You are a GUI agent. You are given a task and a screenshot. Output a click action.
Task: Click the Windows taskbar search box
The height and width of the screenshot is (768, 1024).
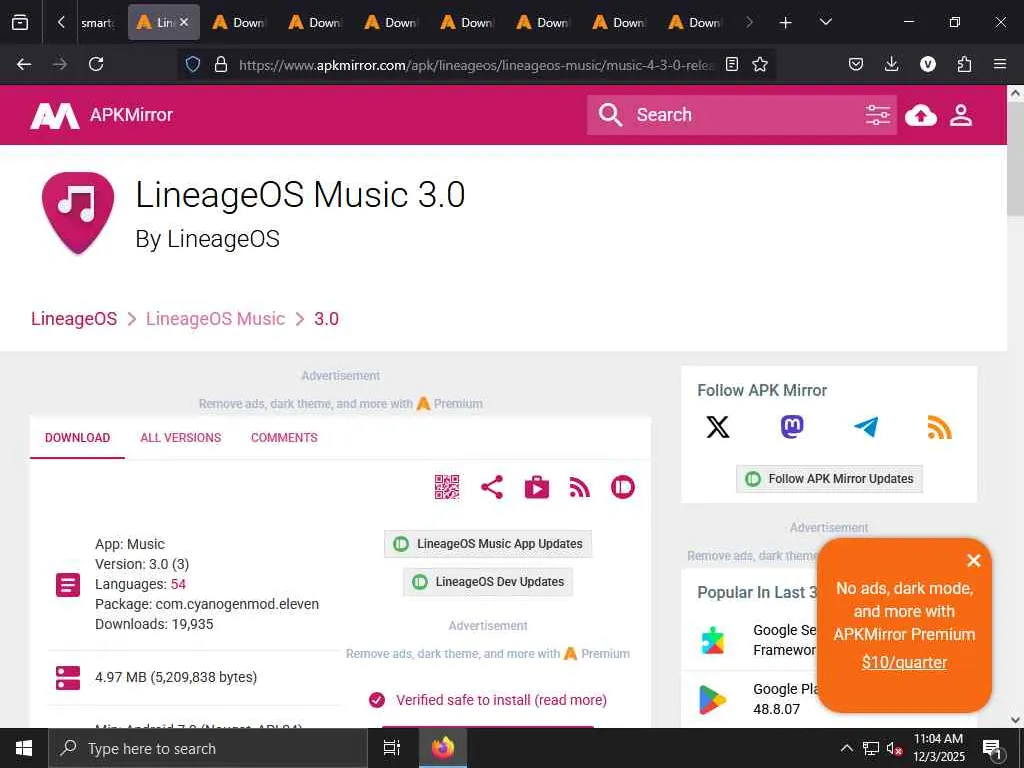pyautogui.click(x=208, y=748)
